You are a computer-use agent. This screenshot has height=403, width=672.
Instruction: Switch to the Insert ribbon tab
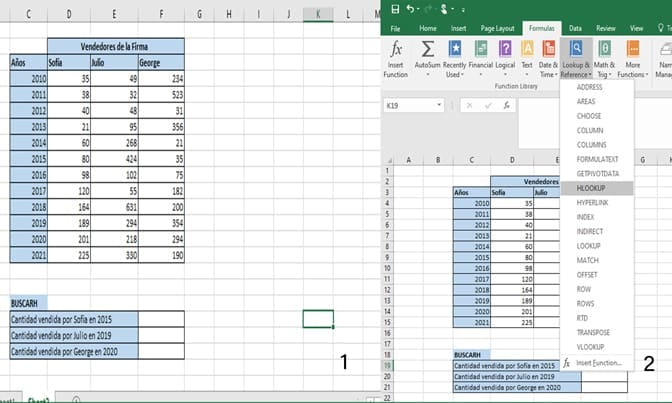pos(458,28)
